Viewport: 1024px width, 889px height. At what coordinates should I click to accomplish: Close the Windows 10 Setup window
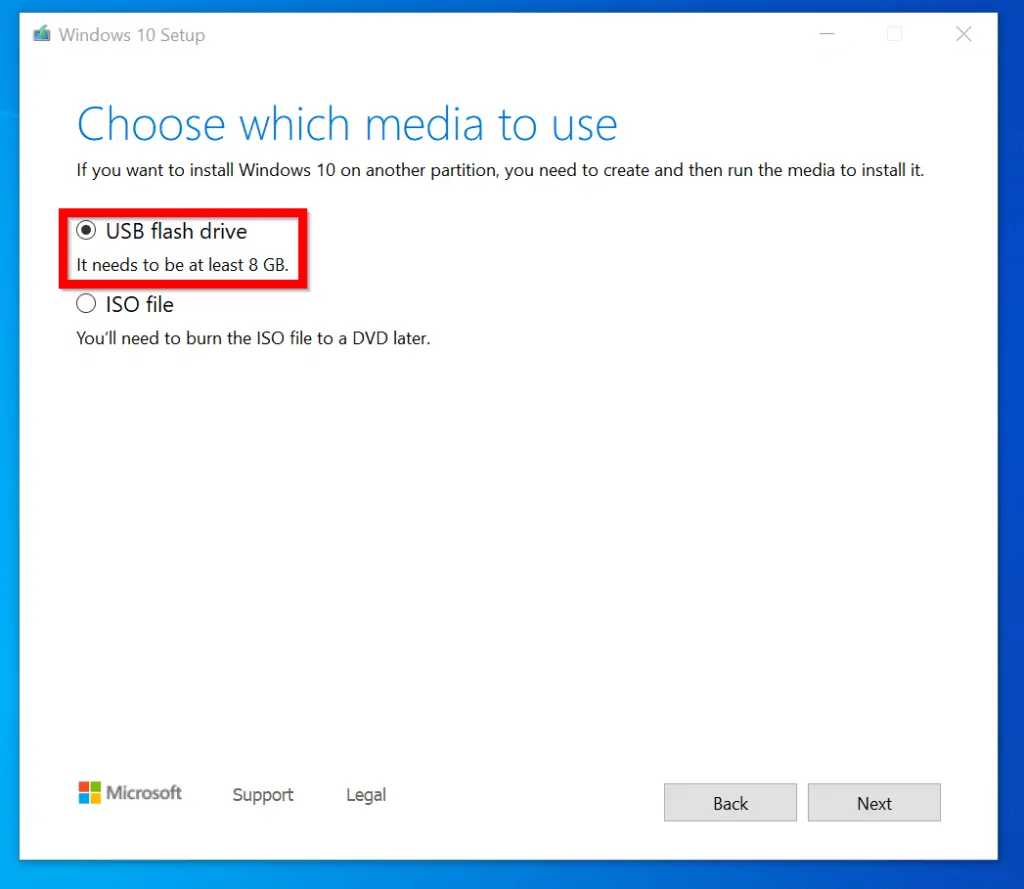coord(963,34)
